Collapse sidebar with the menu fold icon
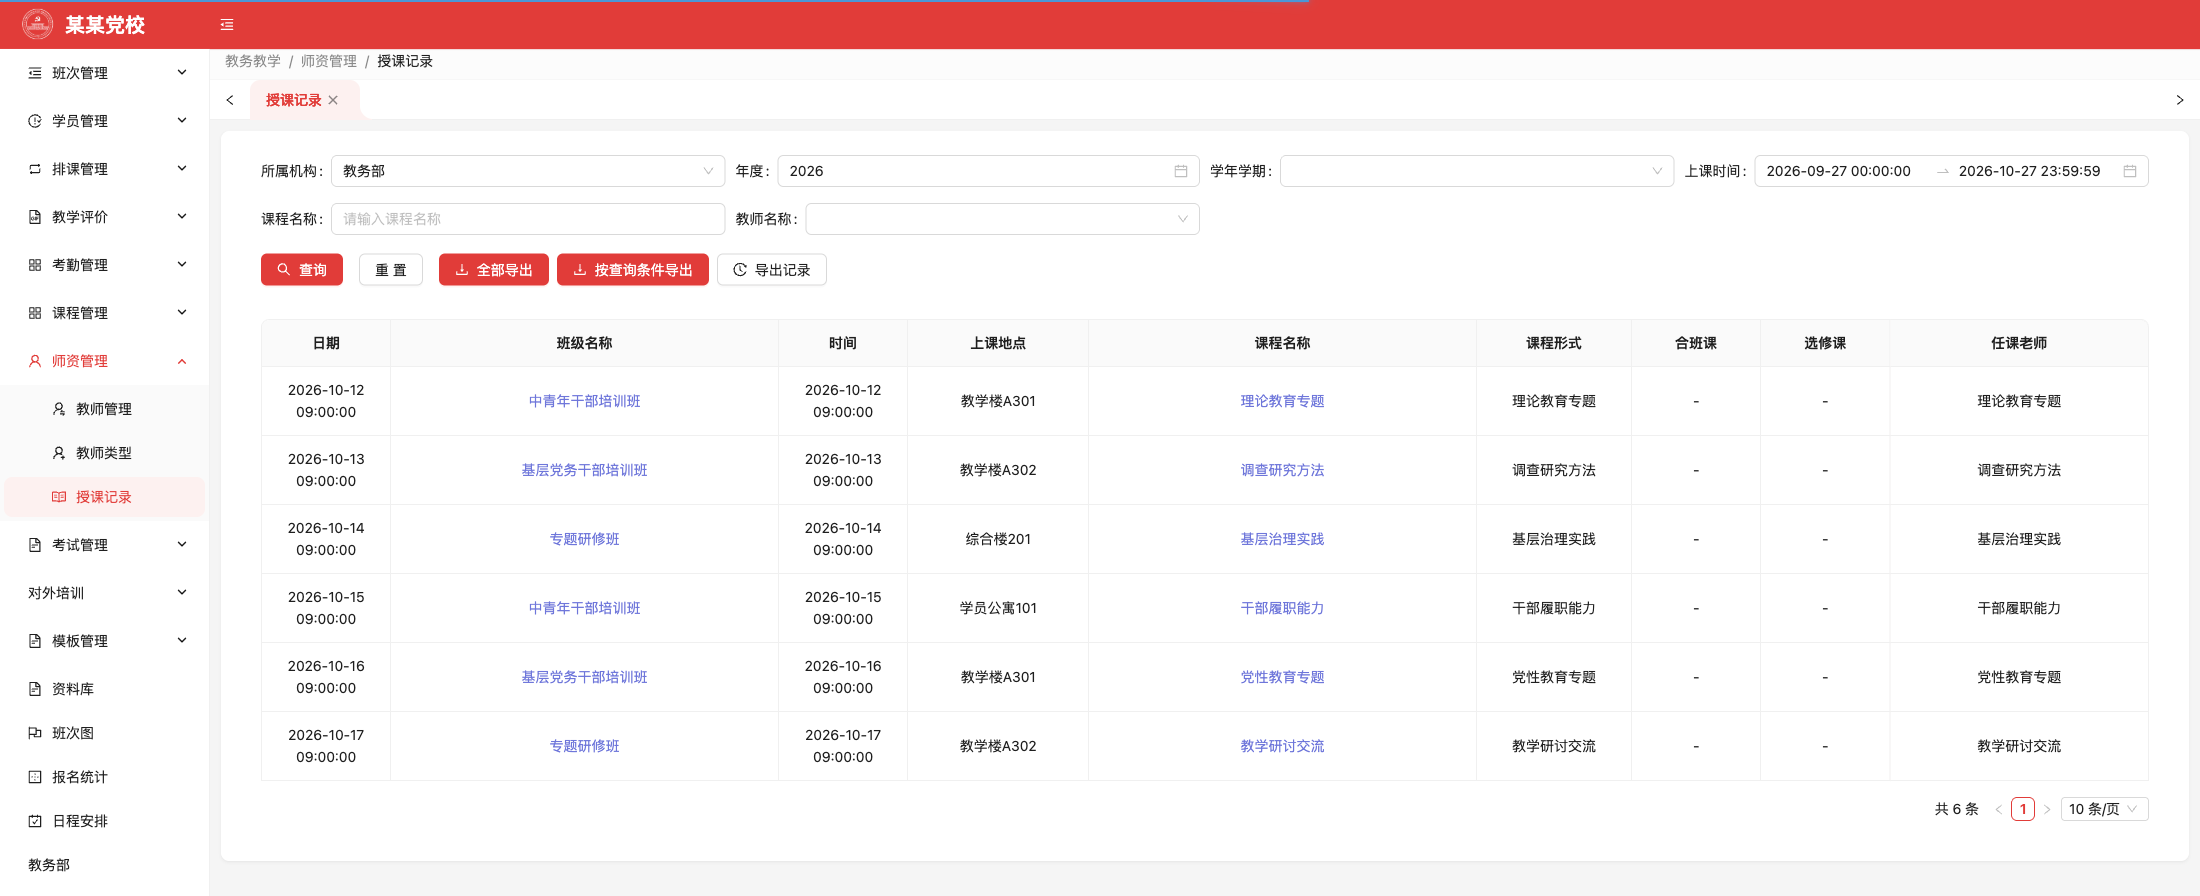The height and width of the screenshot is (896, 2200). 227,25
